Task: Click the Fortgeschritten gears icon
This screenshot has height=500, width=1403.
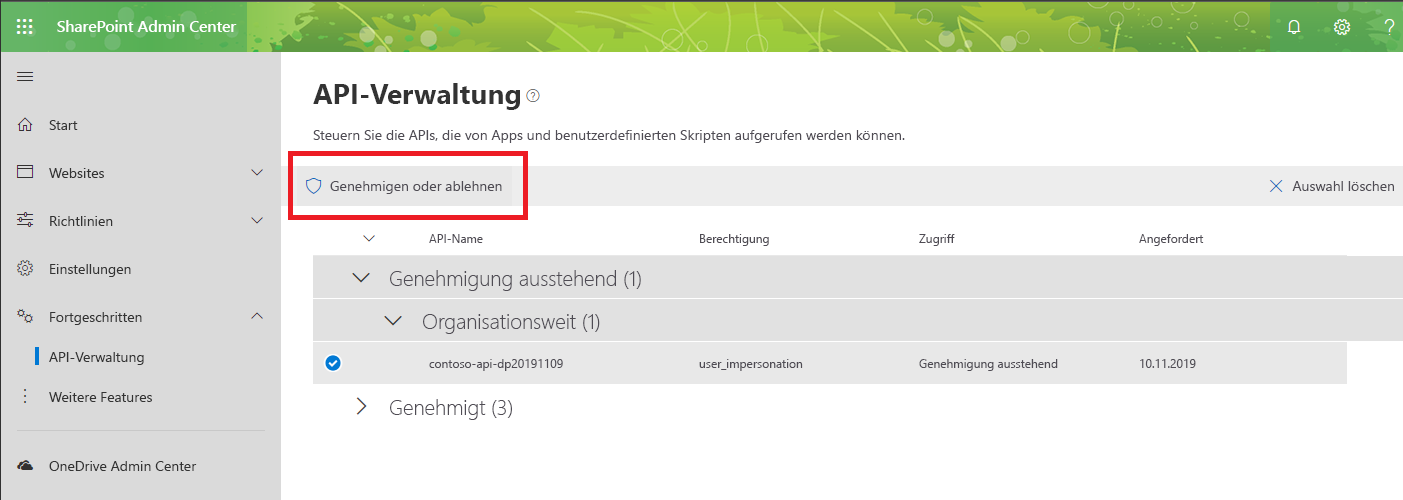Action: click(x=26, y=316)
